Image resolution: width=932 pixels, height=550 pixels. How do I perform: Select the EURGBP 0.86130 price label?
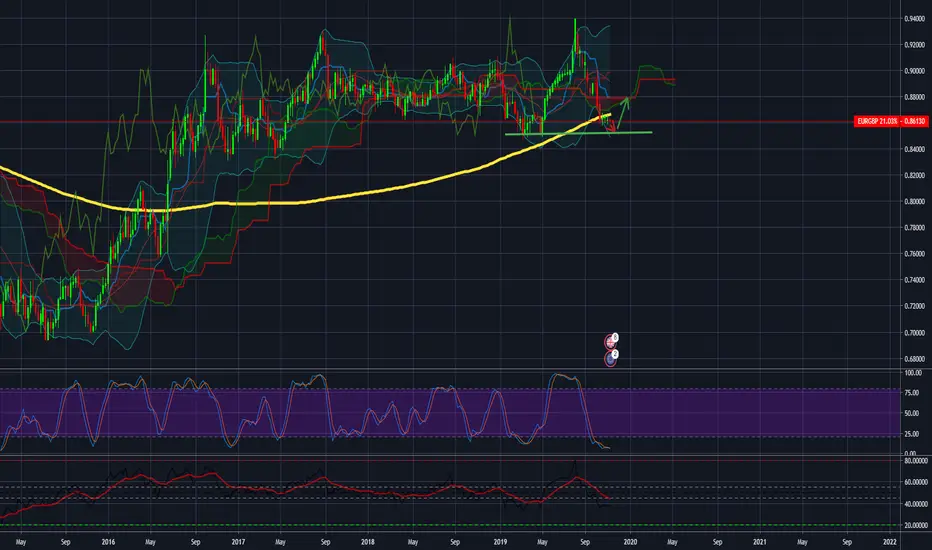click(890, 121)
